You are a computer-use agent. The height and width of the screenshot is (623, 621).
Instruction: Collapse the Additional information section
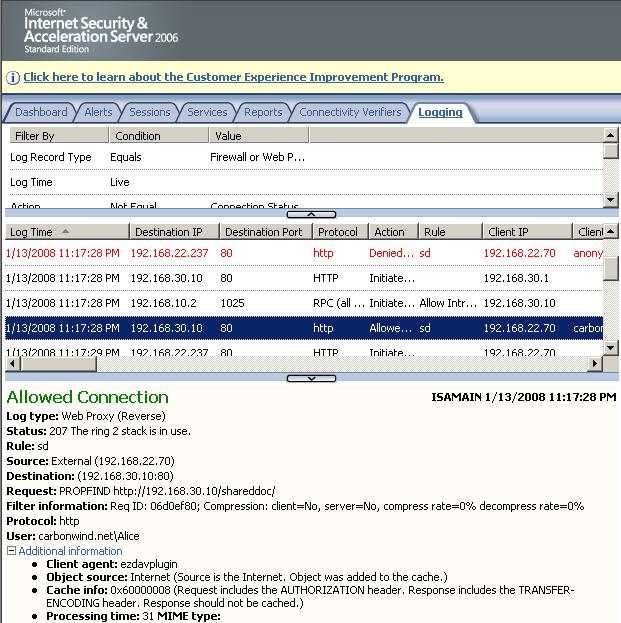[x=11, y=551]
